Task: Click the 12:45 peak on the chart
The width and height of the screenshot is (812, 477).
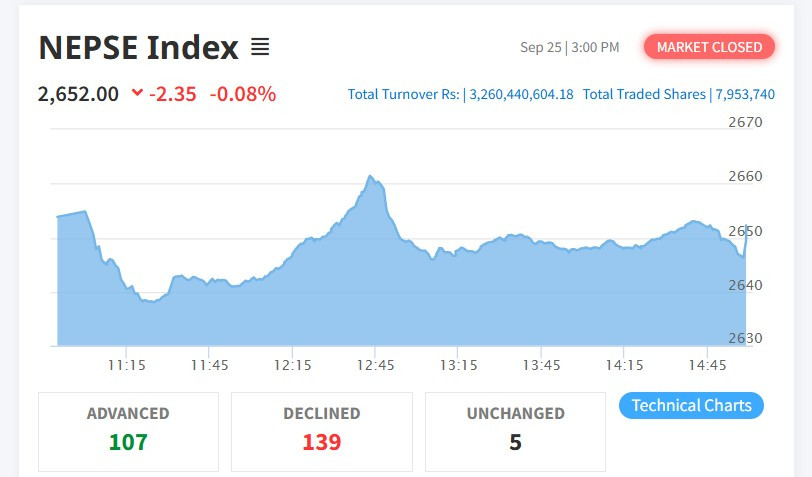Action: click(x=370, y=178)
